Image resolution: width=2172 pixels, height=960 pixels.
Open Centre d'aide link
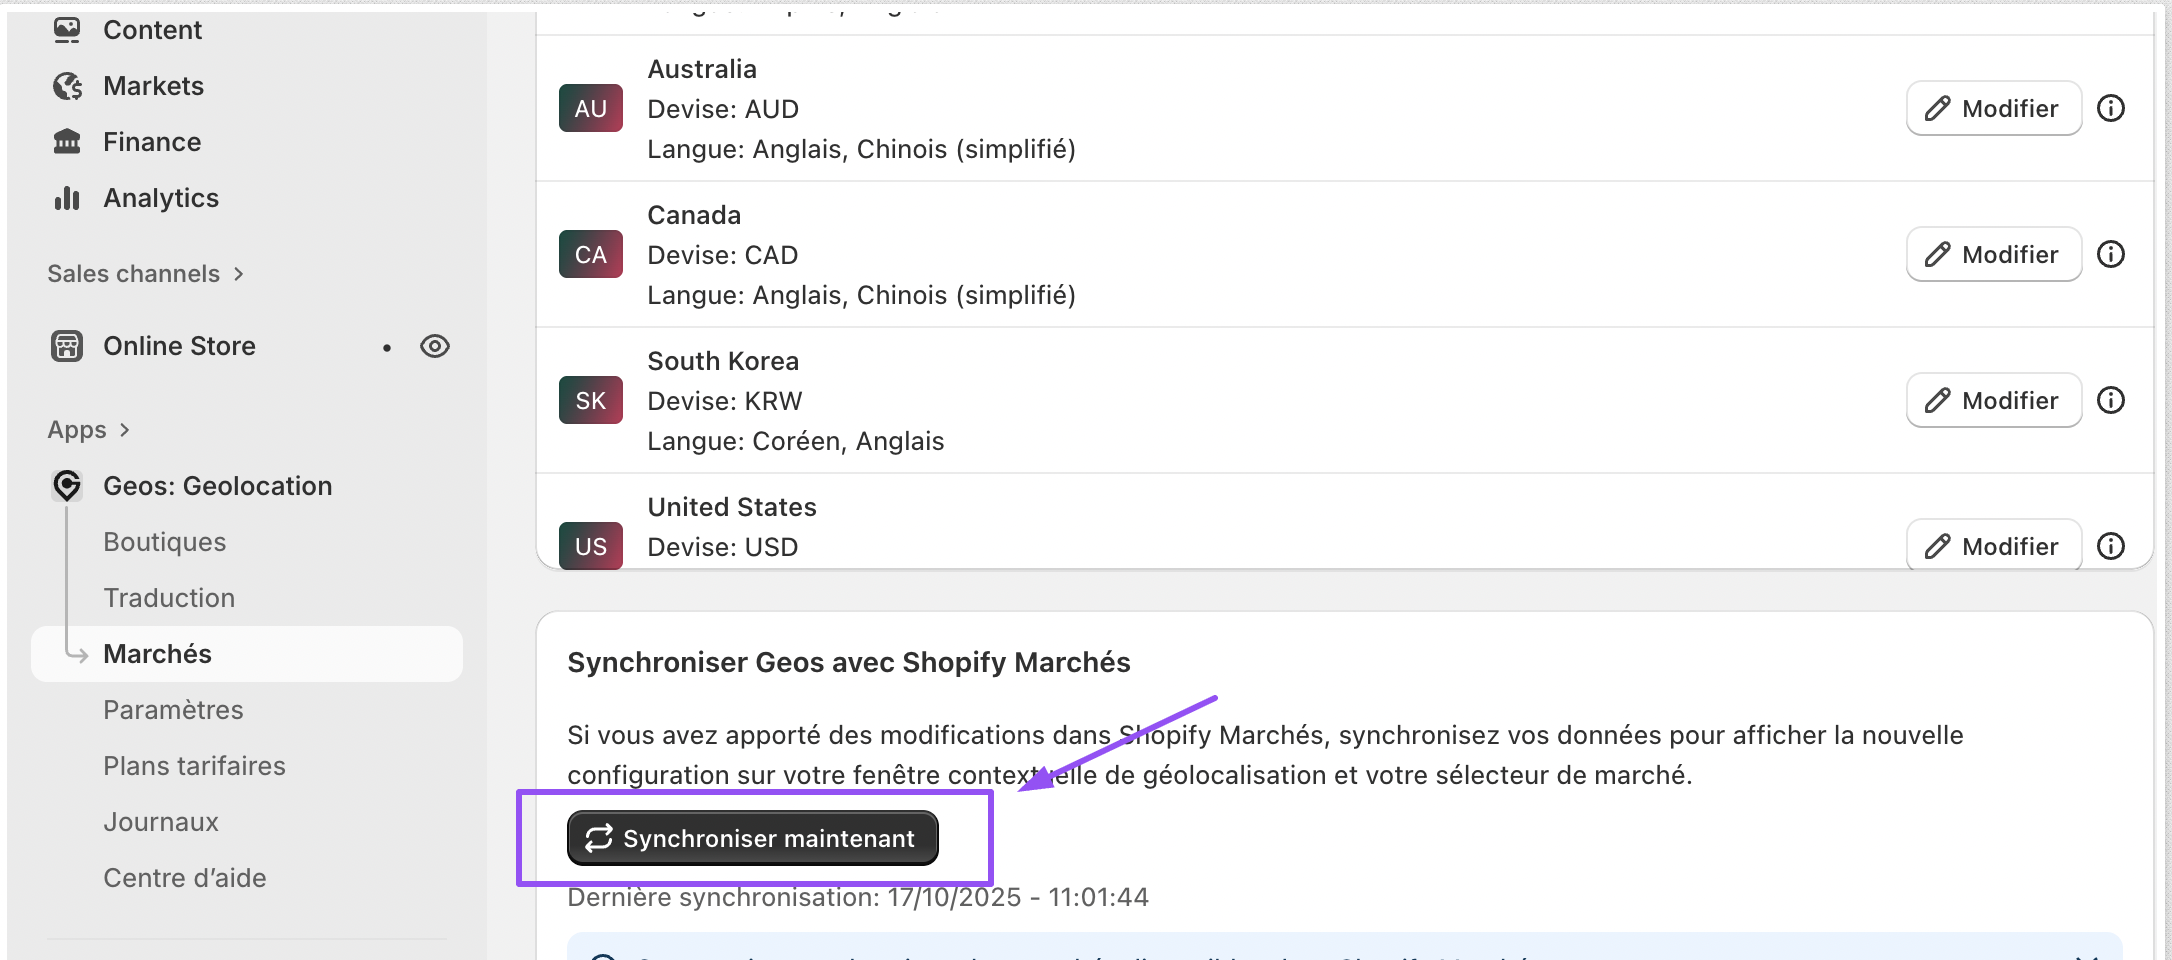click(x=185, y=878)
